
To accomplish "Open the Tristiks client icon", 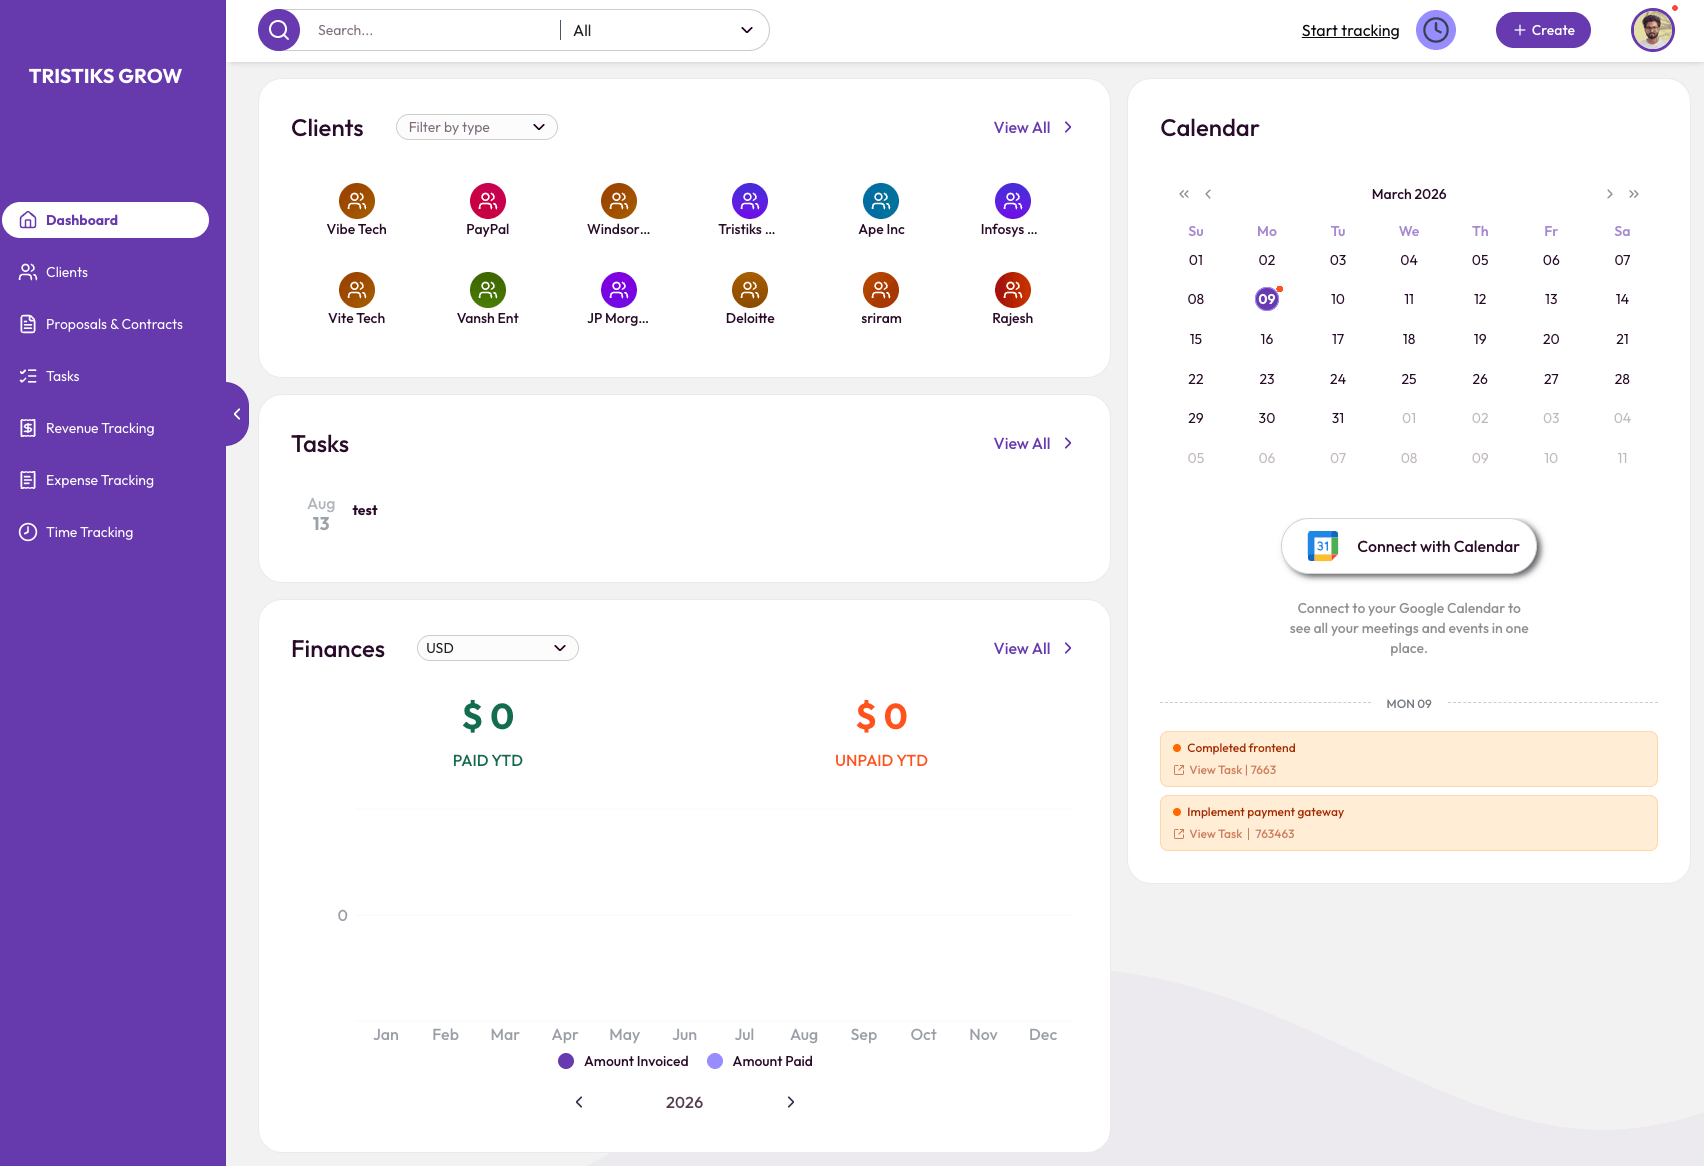I will pos(750,201).
